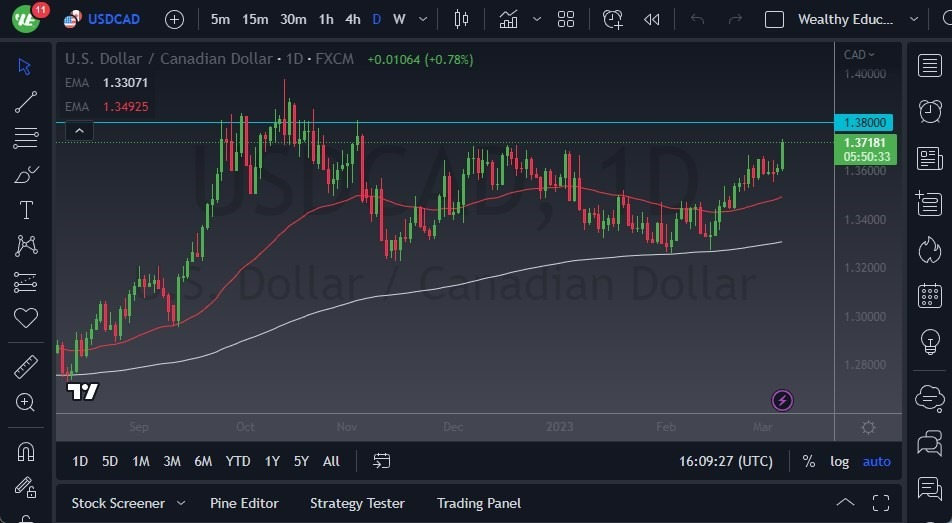Open the Pine Editor tab
This screenshot has height=523, width=952.
tap(244, 504)
